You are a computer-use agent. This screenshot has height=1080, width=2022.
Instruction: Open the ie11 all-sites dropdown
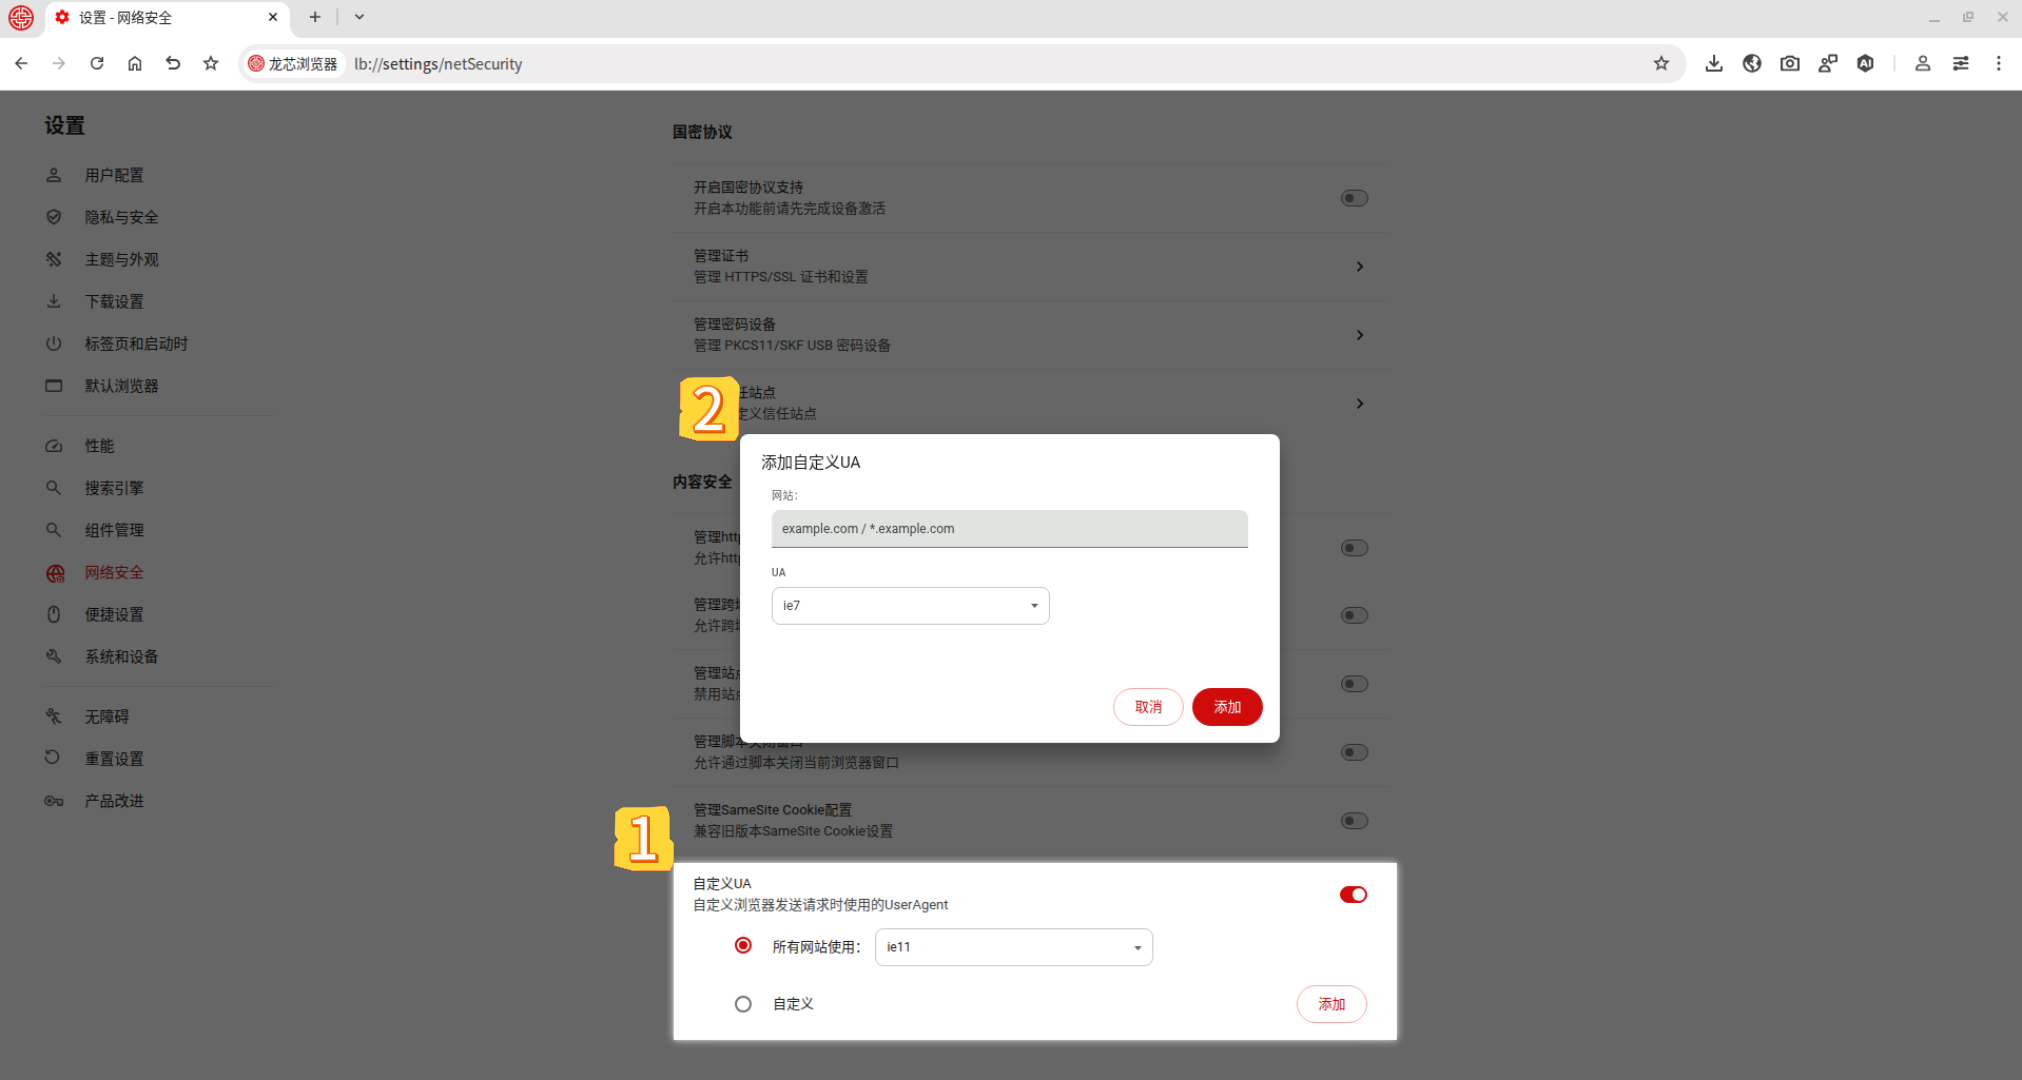(x=1013, y=947)
